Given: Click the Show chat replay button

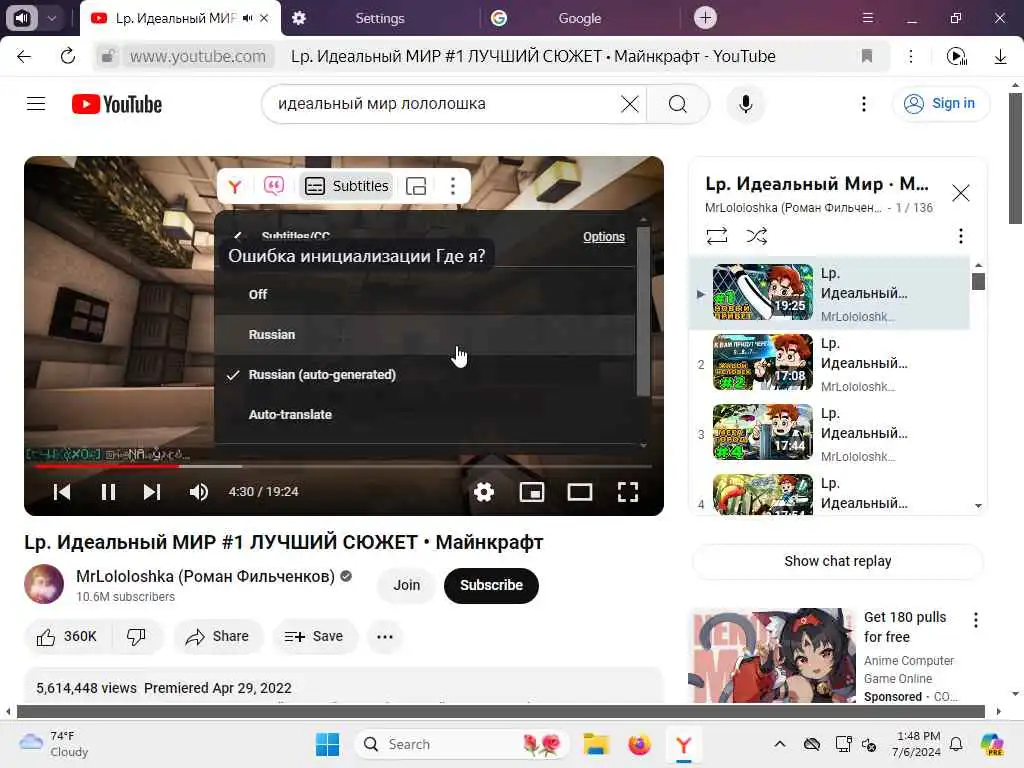Looking at the screenshot, I should [837, 561].
